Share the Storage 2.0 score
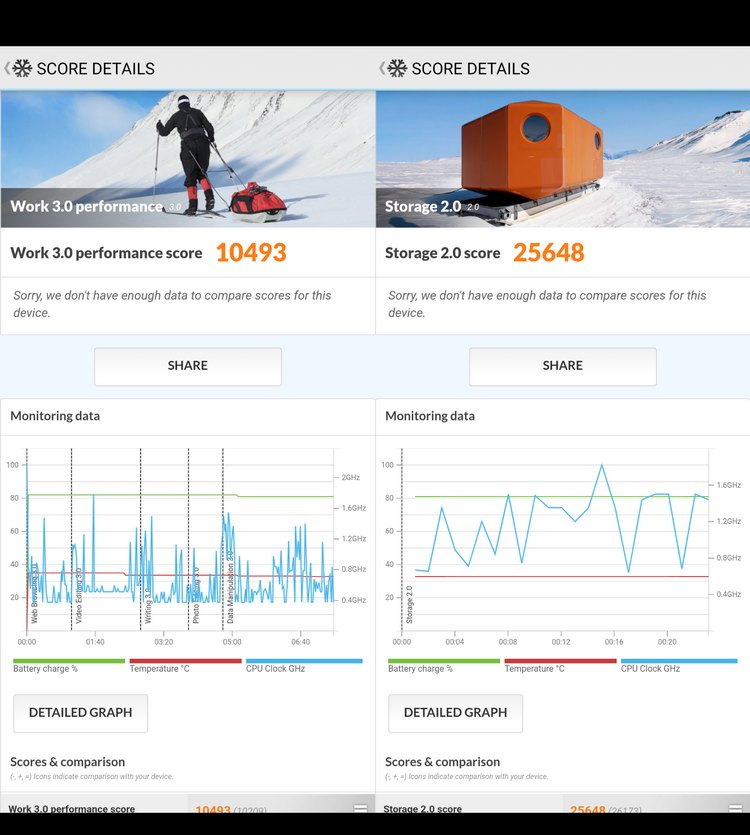 (x=562, y=366)
